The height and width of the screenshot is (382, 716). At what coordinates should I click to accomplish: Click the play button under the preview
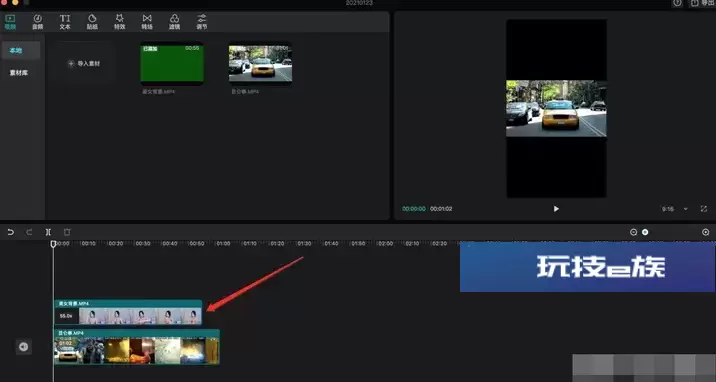(x=556, y=209)
